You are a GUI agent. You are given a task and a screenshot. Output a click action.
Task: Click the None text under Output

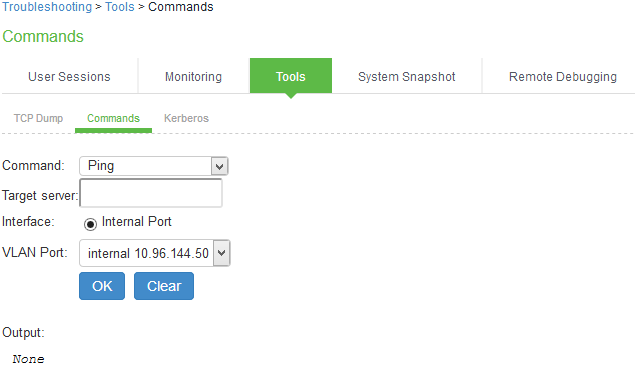coord(28,359)
